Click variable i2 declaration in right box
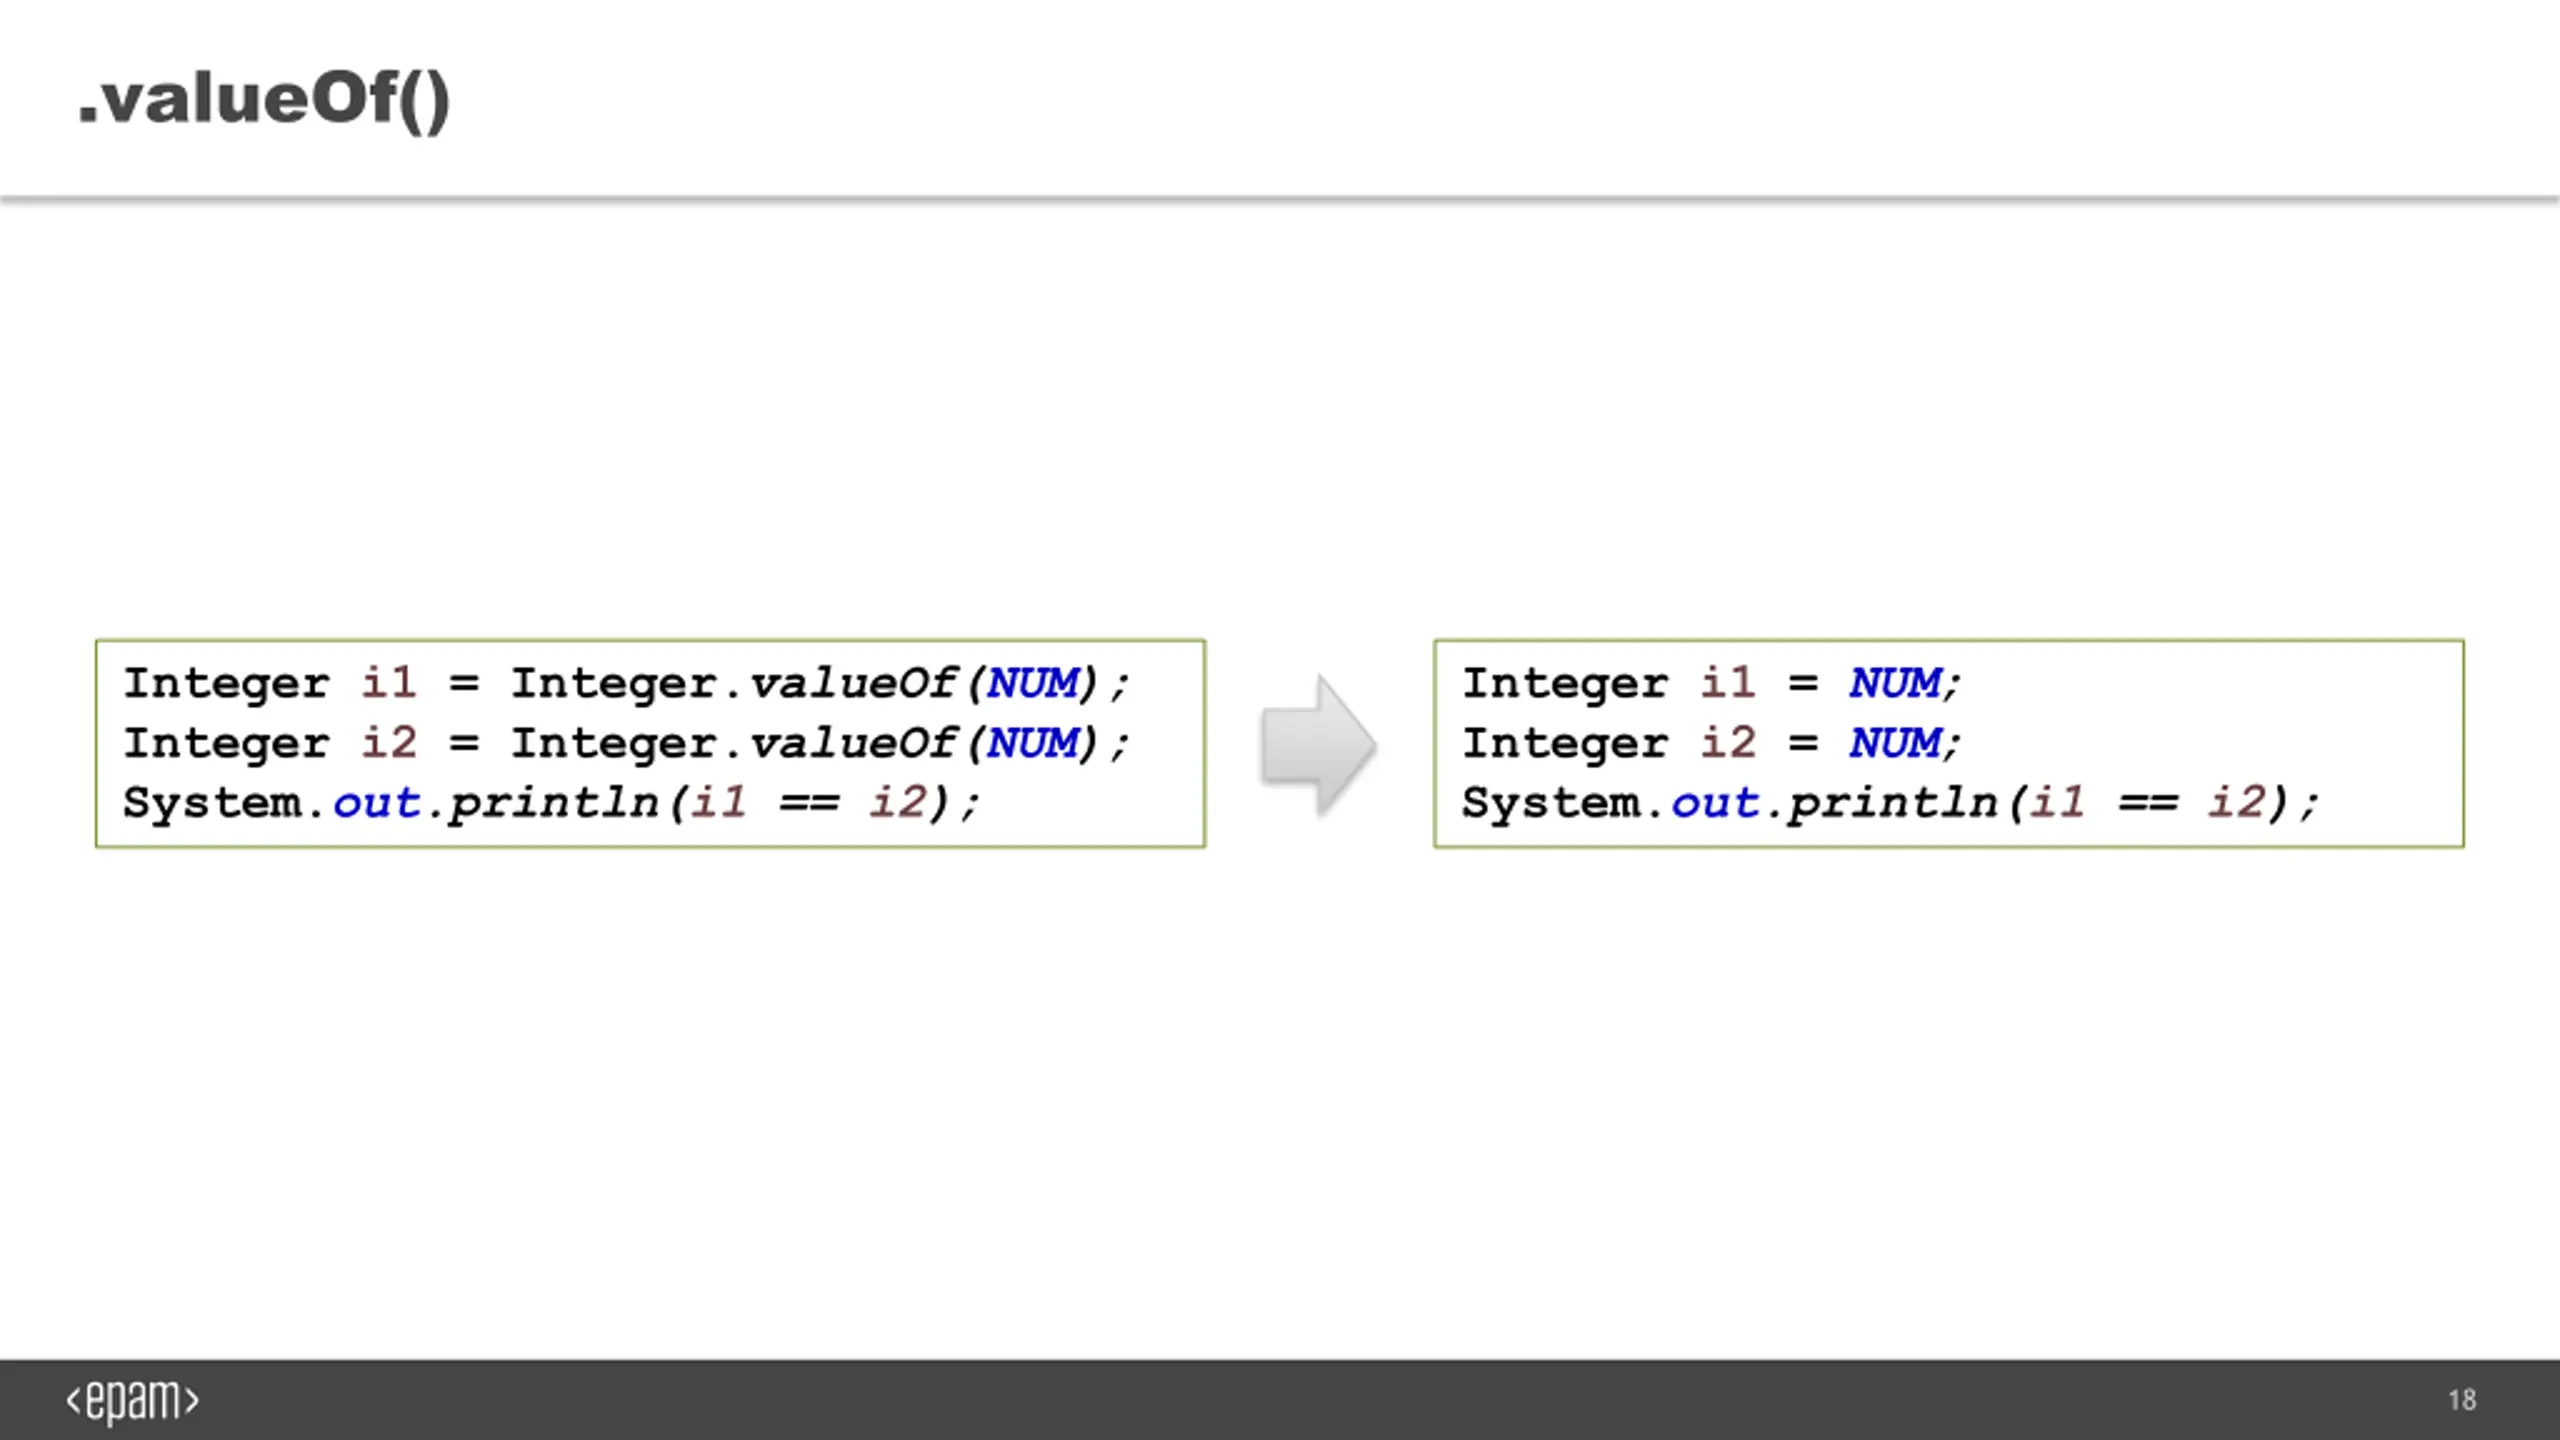The height and width of the screenshot is (1440, 2560). point(1727,743)
